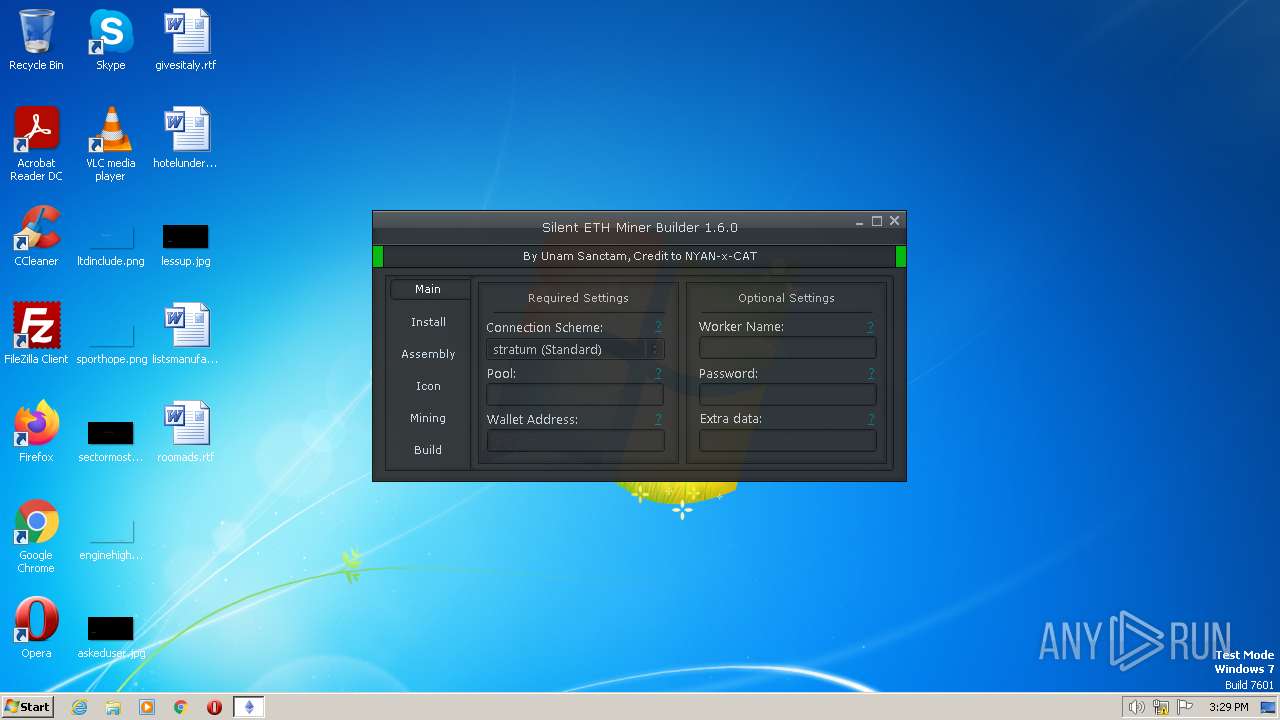Open Firefox from the desktop
Viewport: 1280px width, 720px height.
click(x=36, y=432)
